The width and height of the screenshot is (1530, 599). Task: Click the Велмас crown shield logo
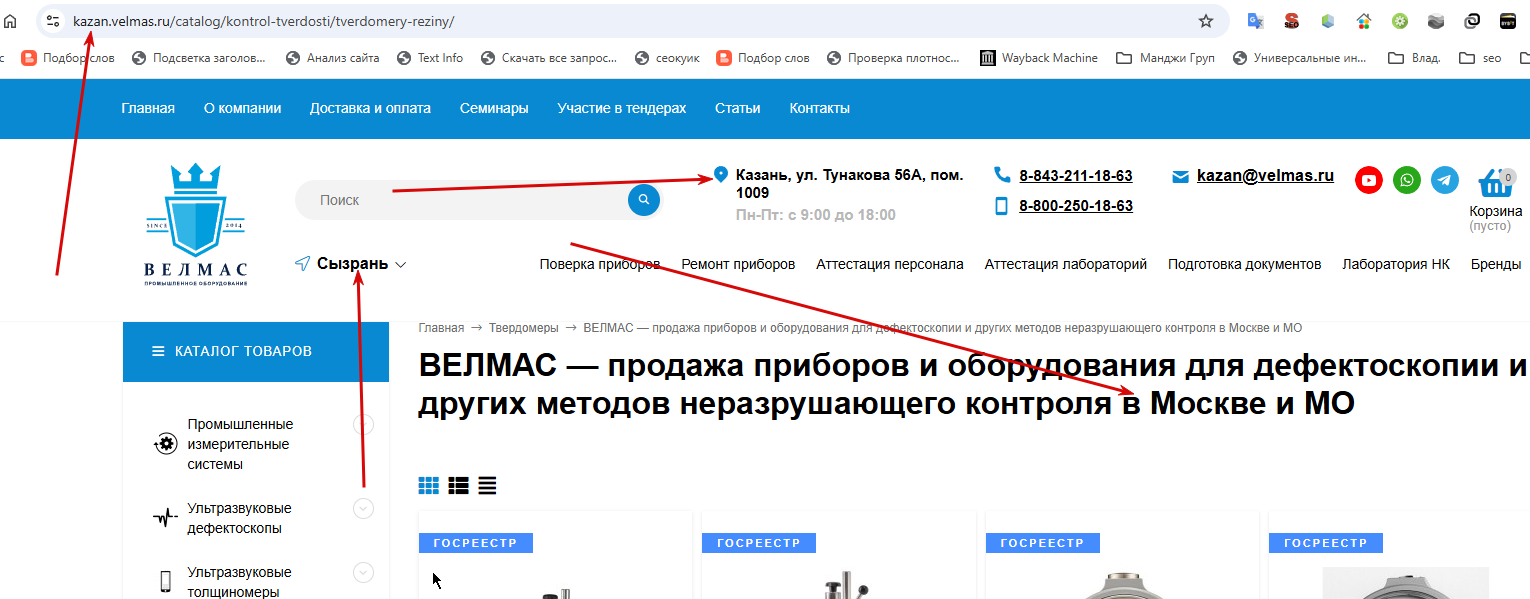click(x=195, y=224)
